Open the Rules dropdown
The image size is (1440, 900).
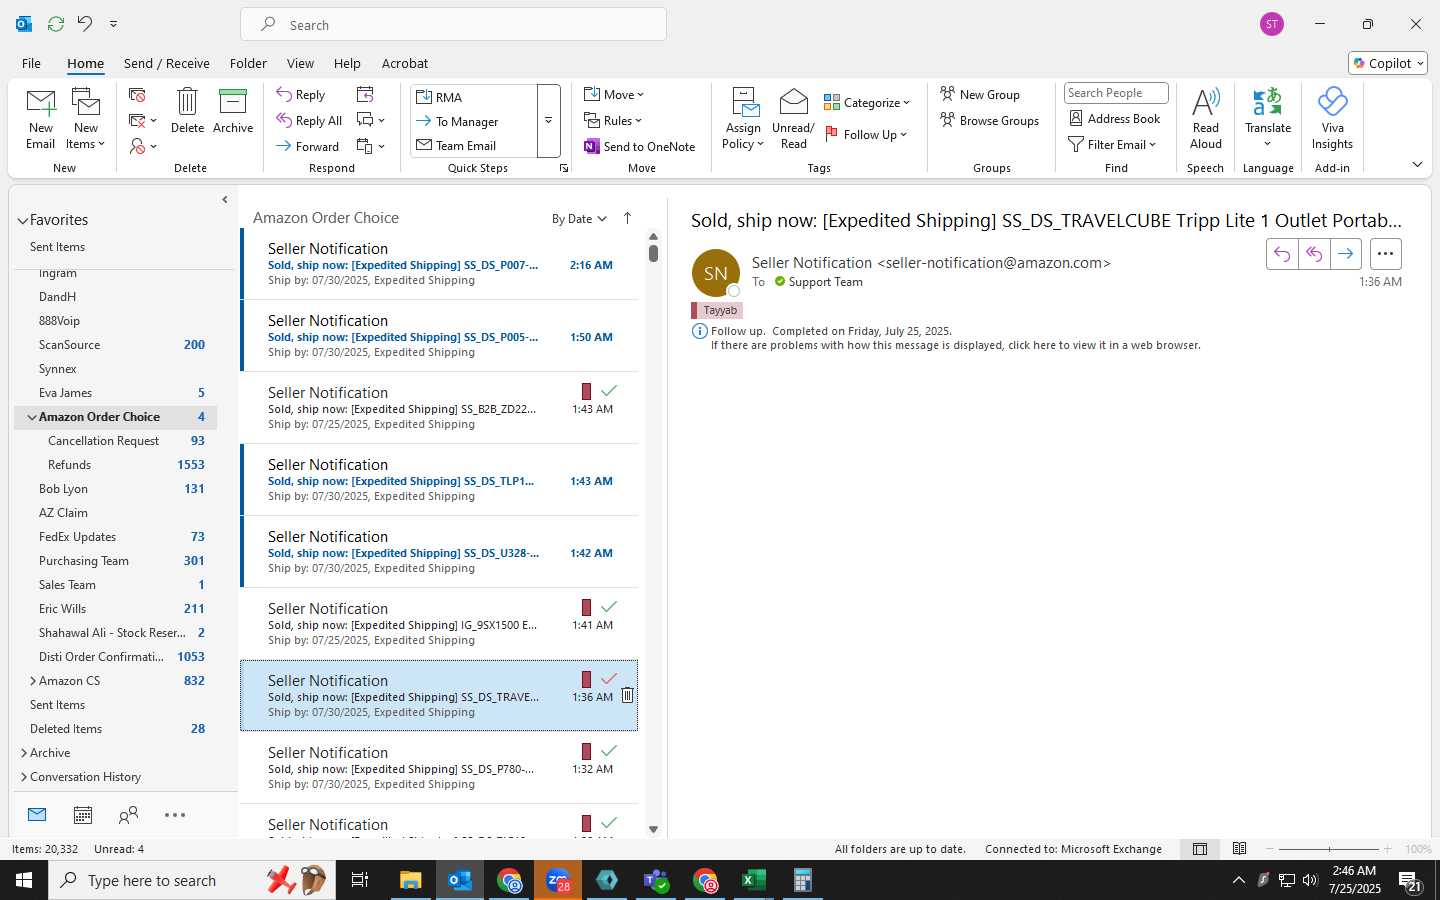(613, 121)
